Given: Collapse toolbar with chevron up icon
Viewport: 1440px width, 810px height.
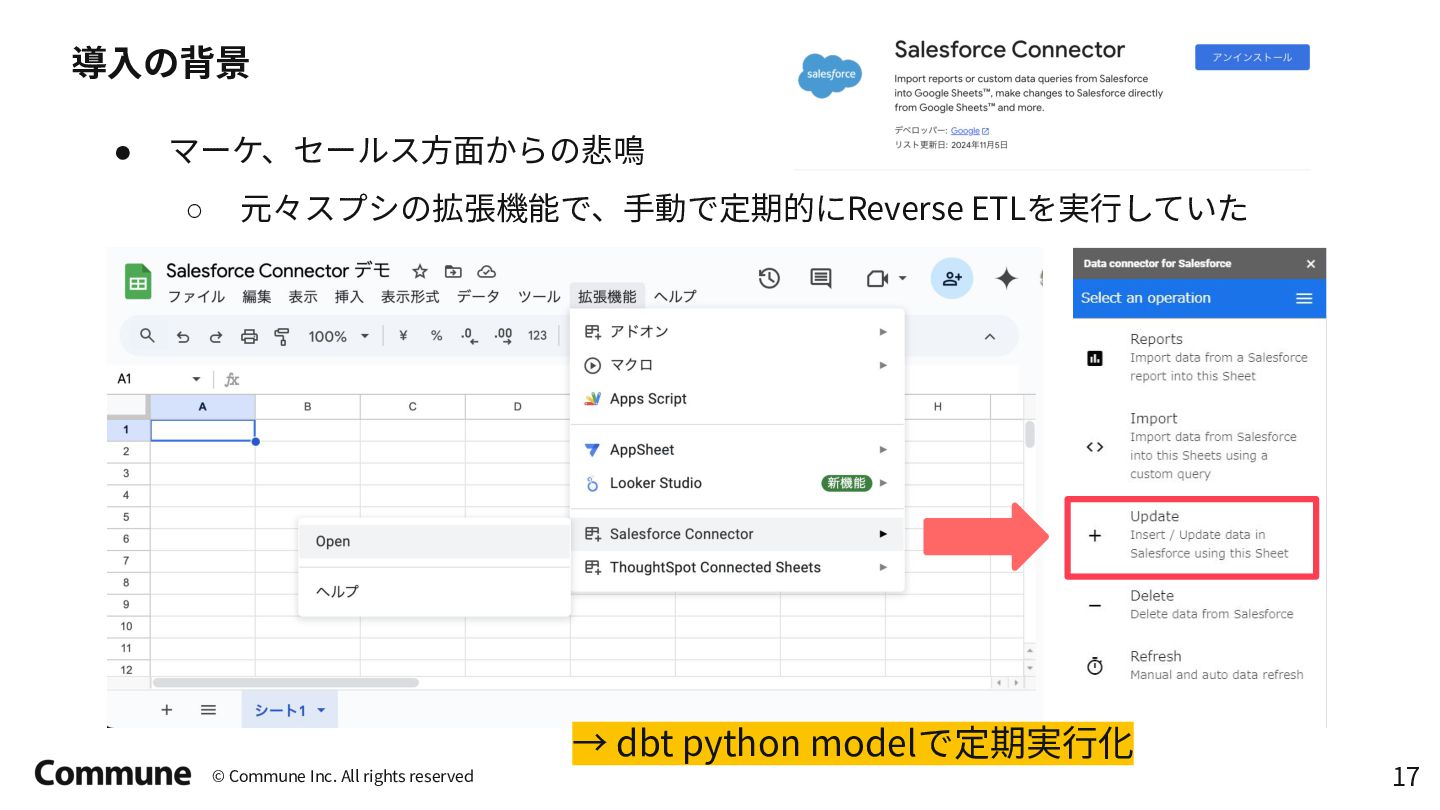Looking at the screenshot, I should 990,337.
